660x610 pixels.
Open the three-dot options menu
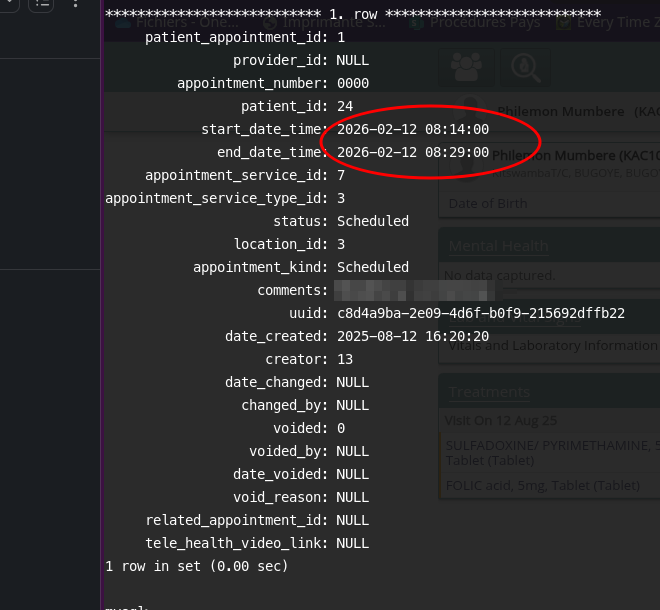76,4
